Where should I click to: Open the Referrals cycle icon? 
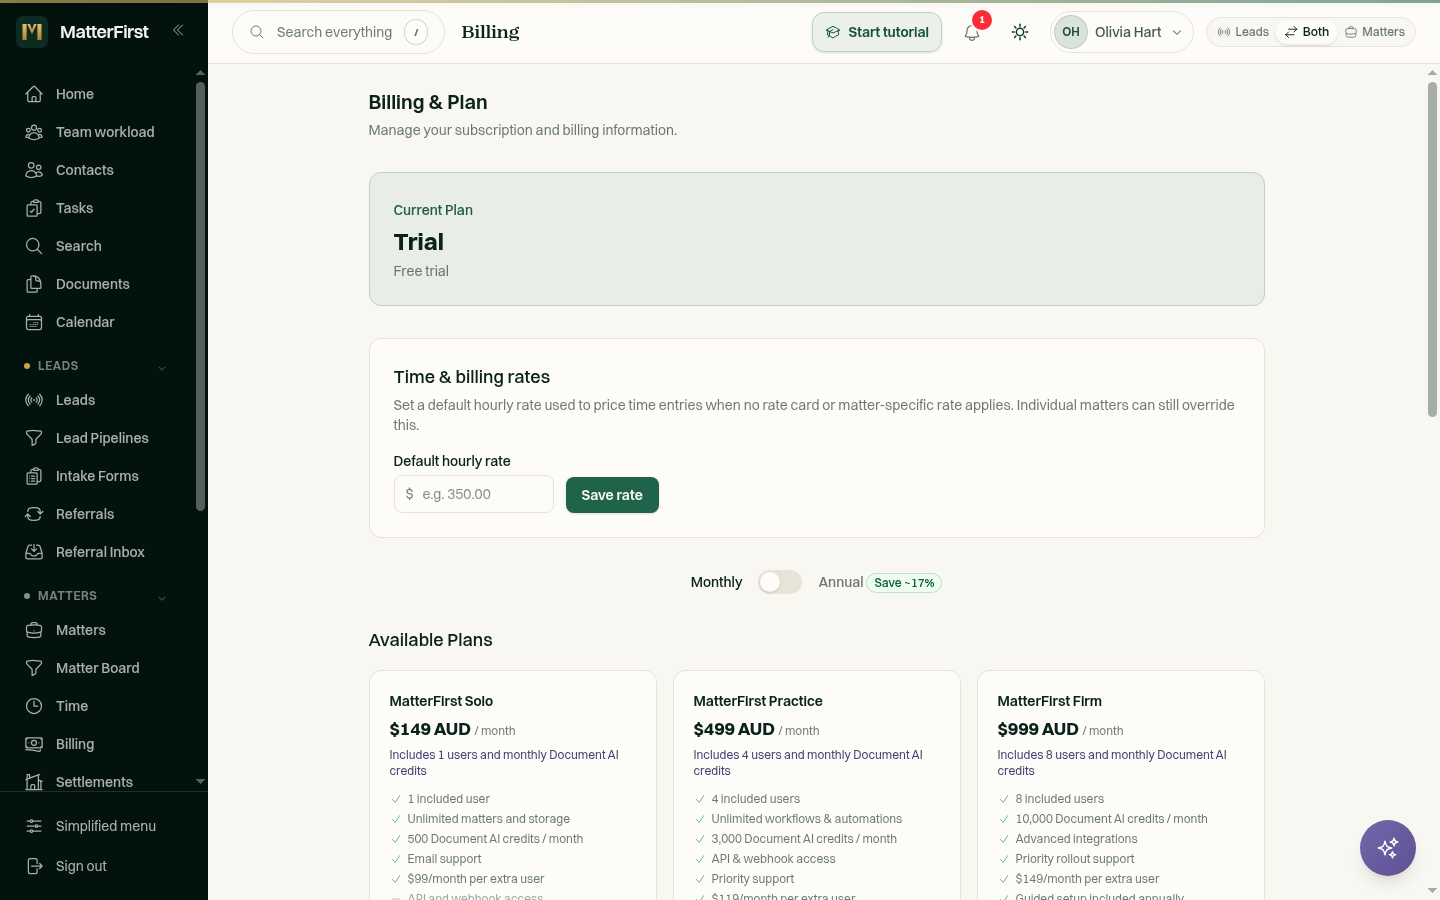[x=34, y=514]
